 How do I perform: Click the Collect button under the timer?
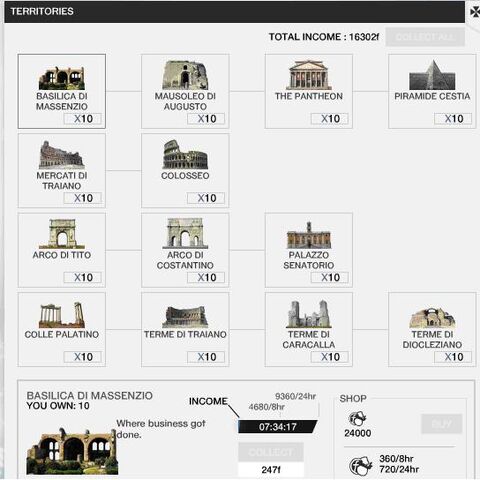[271, 452]
